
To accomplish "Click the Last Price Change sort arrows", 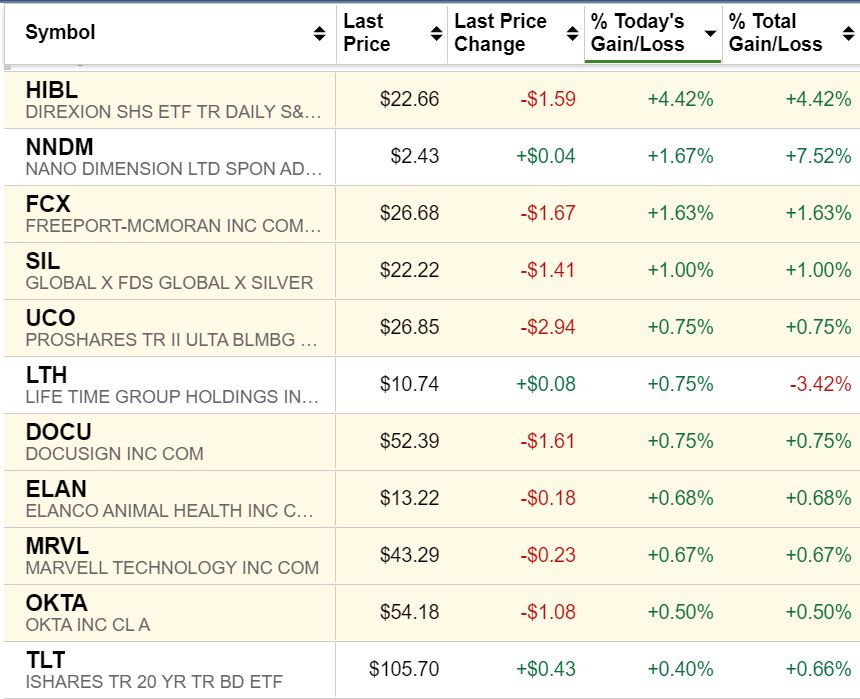I will (x=573, y=33).
